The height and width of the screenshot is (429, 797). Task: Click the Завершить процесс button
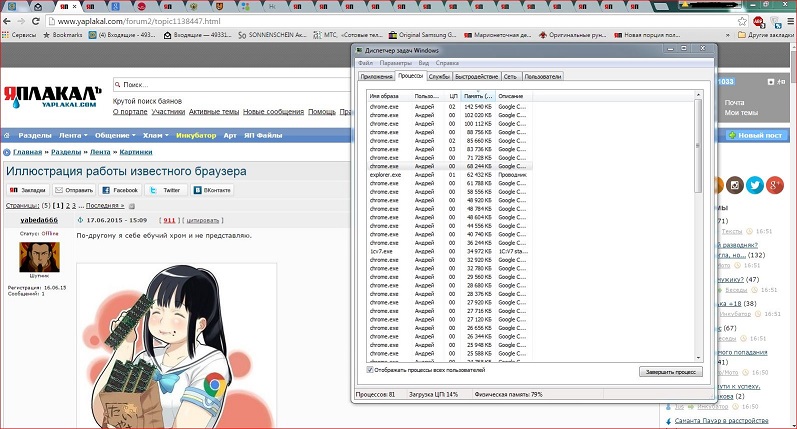click(x=670, y=372)
